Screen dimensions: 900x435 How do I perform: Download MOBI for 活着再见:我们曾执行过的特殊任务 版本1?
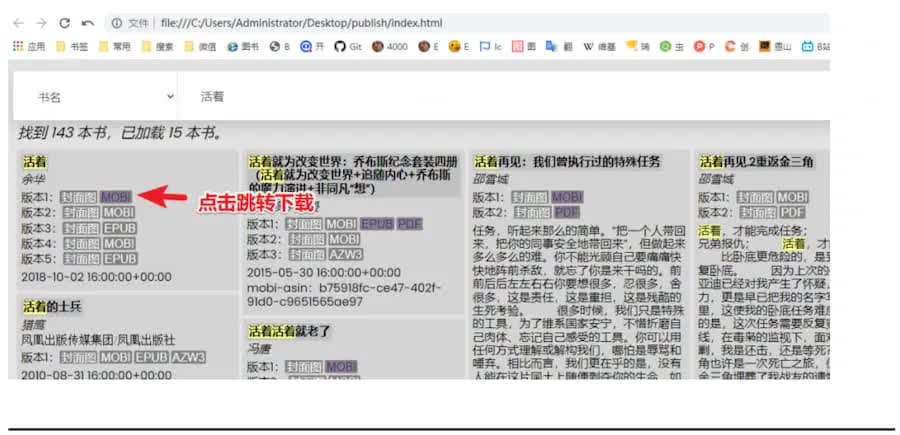[x=567, y=197]
